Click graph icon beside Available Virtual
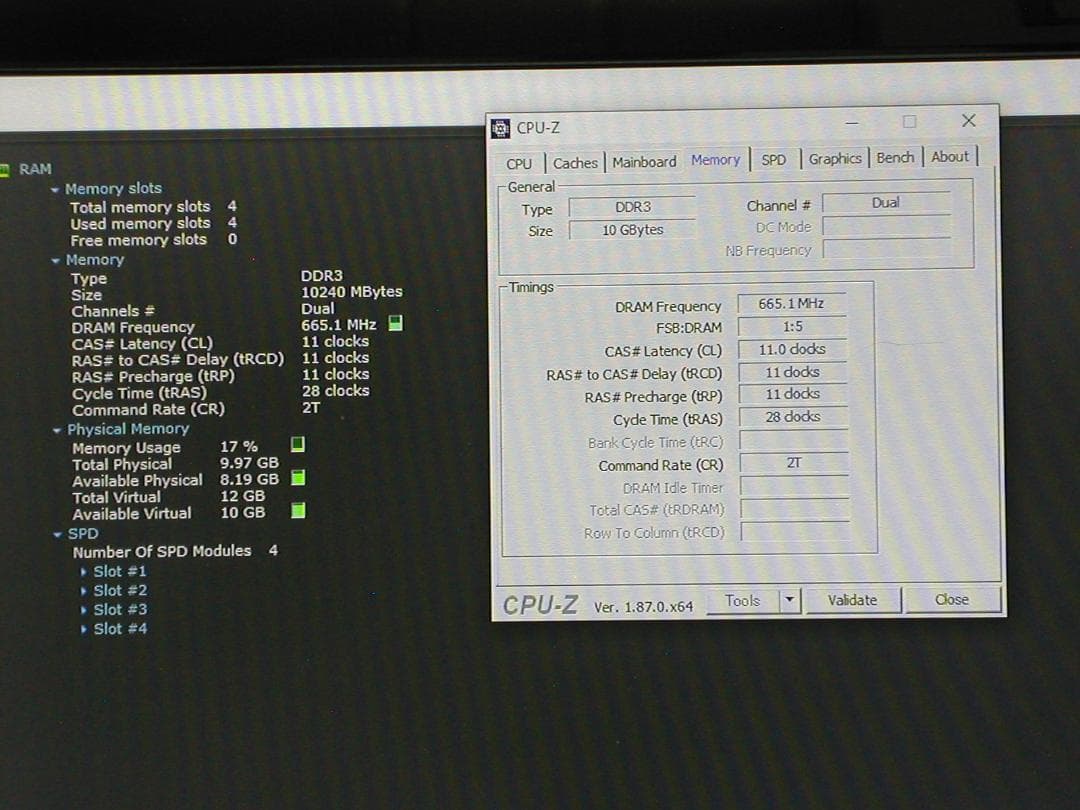The height and width of the screenshot is (810, 1080). click(298, 510)
